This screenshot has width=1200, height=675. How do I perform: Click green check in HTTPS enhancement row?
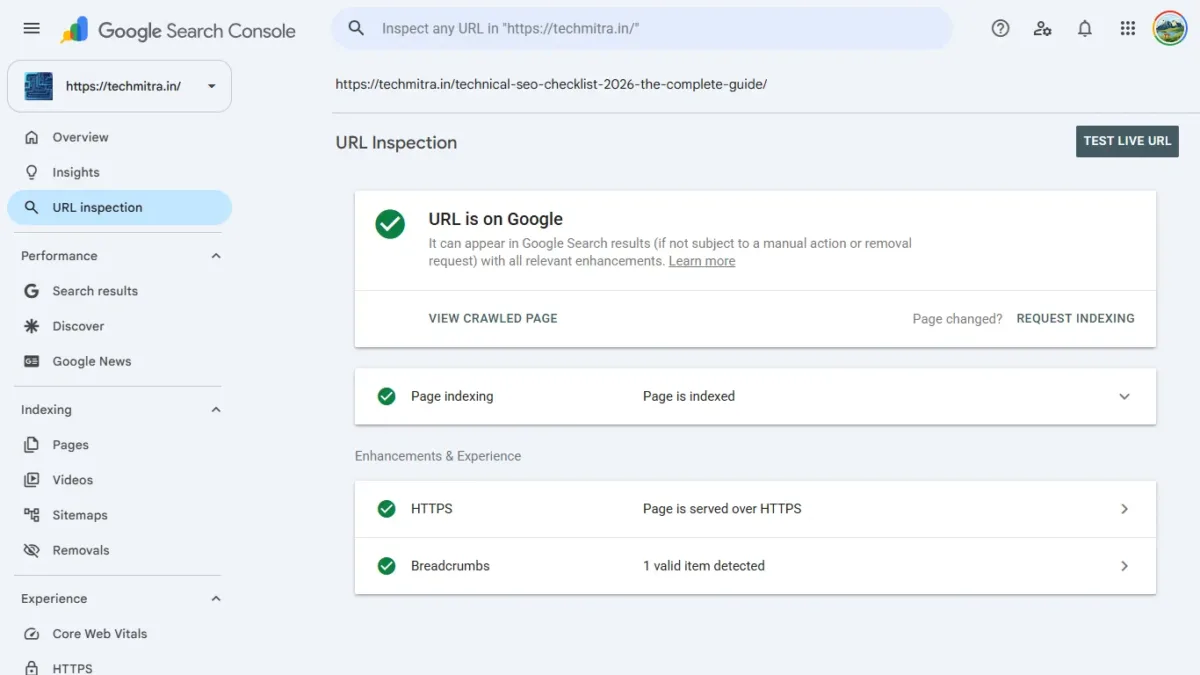pyautogui.click(x=387, y=509)
